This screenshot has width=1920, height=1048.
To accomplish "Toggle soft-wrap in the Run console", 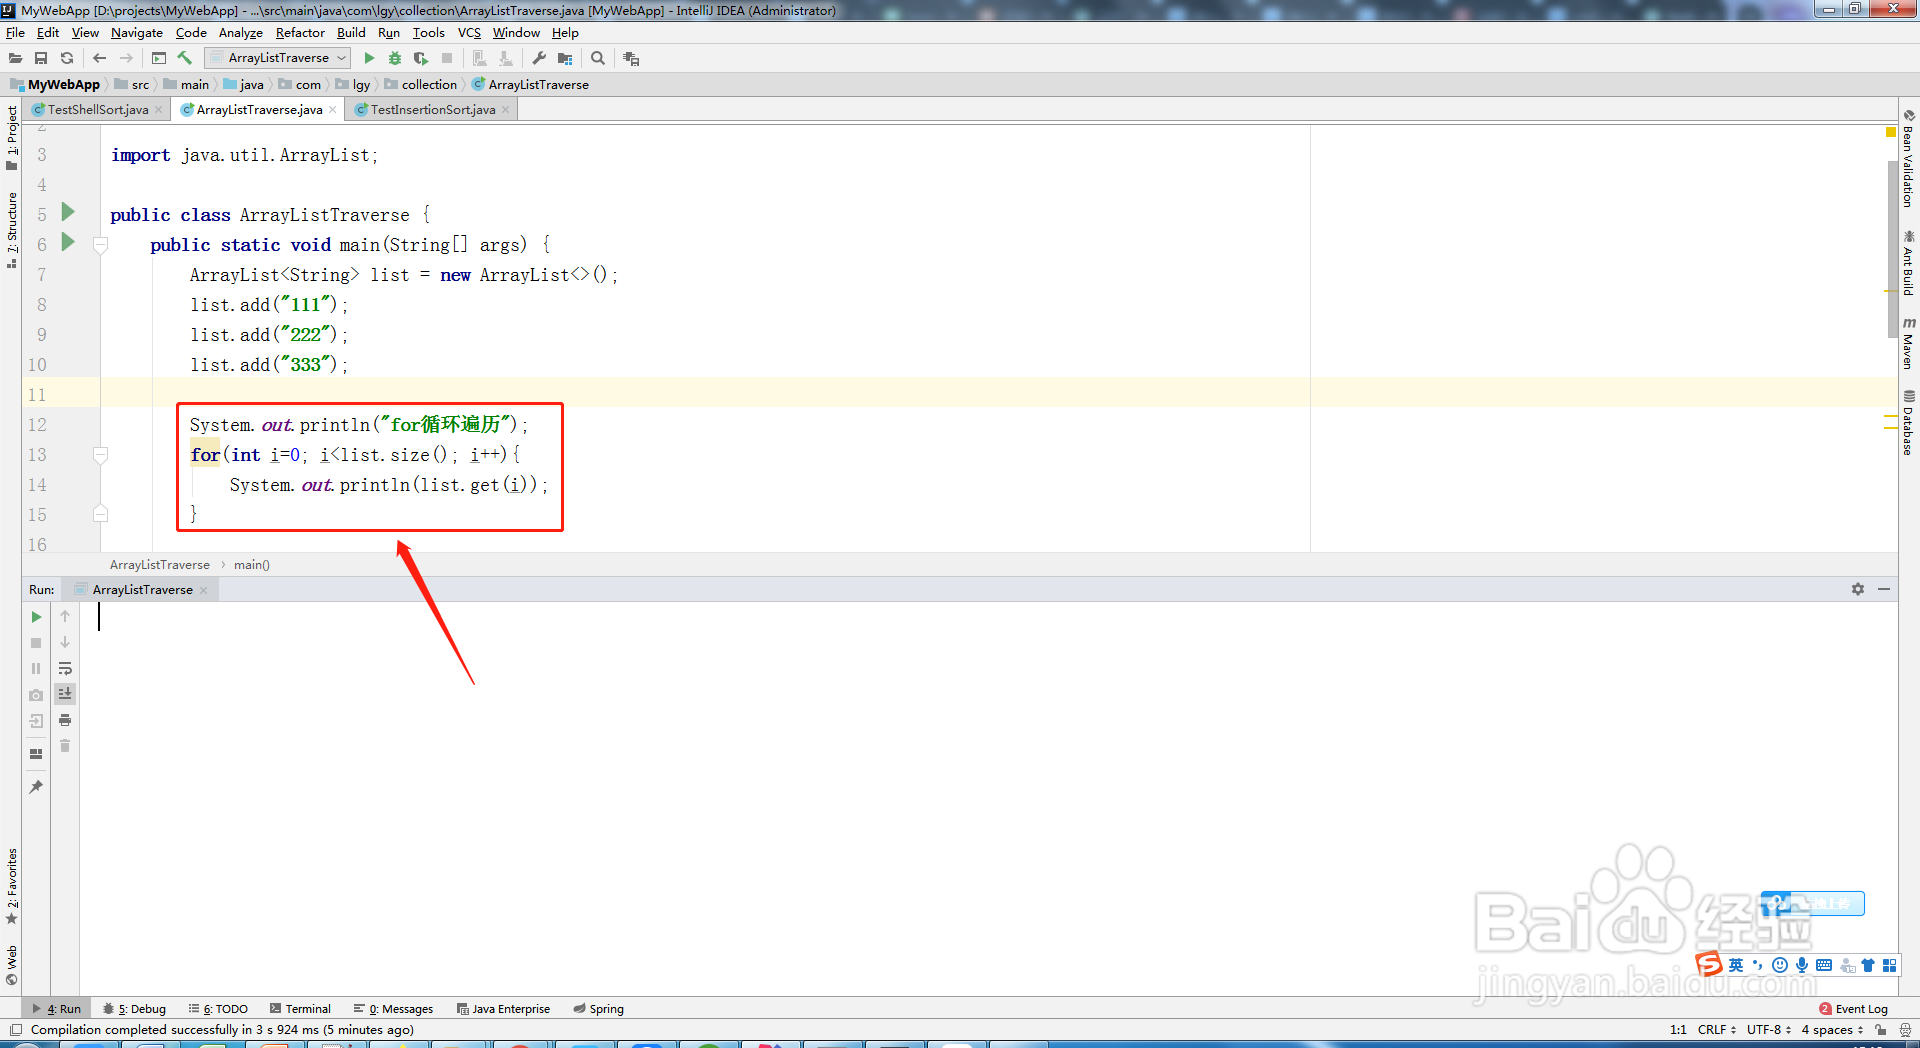I will tap(65, 668).
